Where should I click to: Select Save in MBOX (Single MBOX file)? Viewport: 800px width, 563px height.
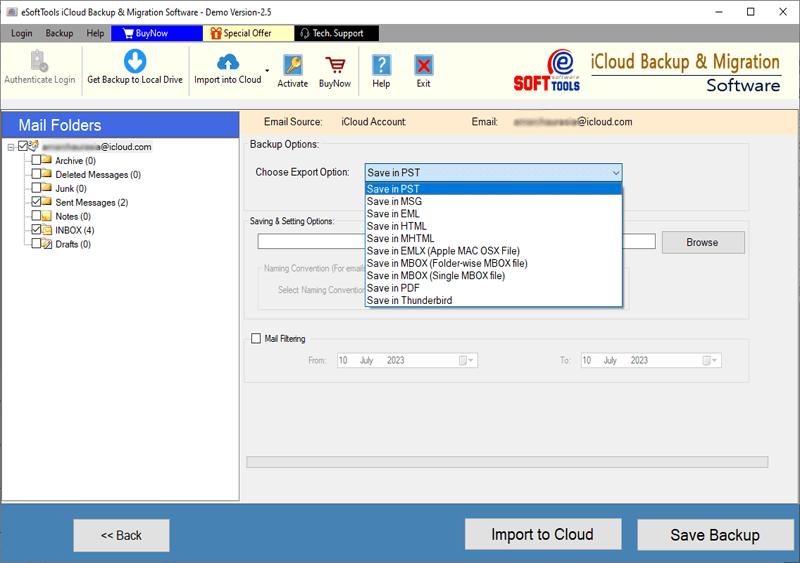[x=494, y=276]
